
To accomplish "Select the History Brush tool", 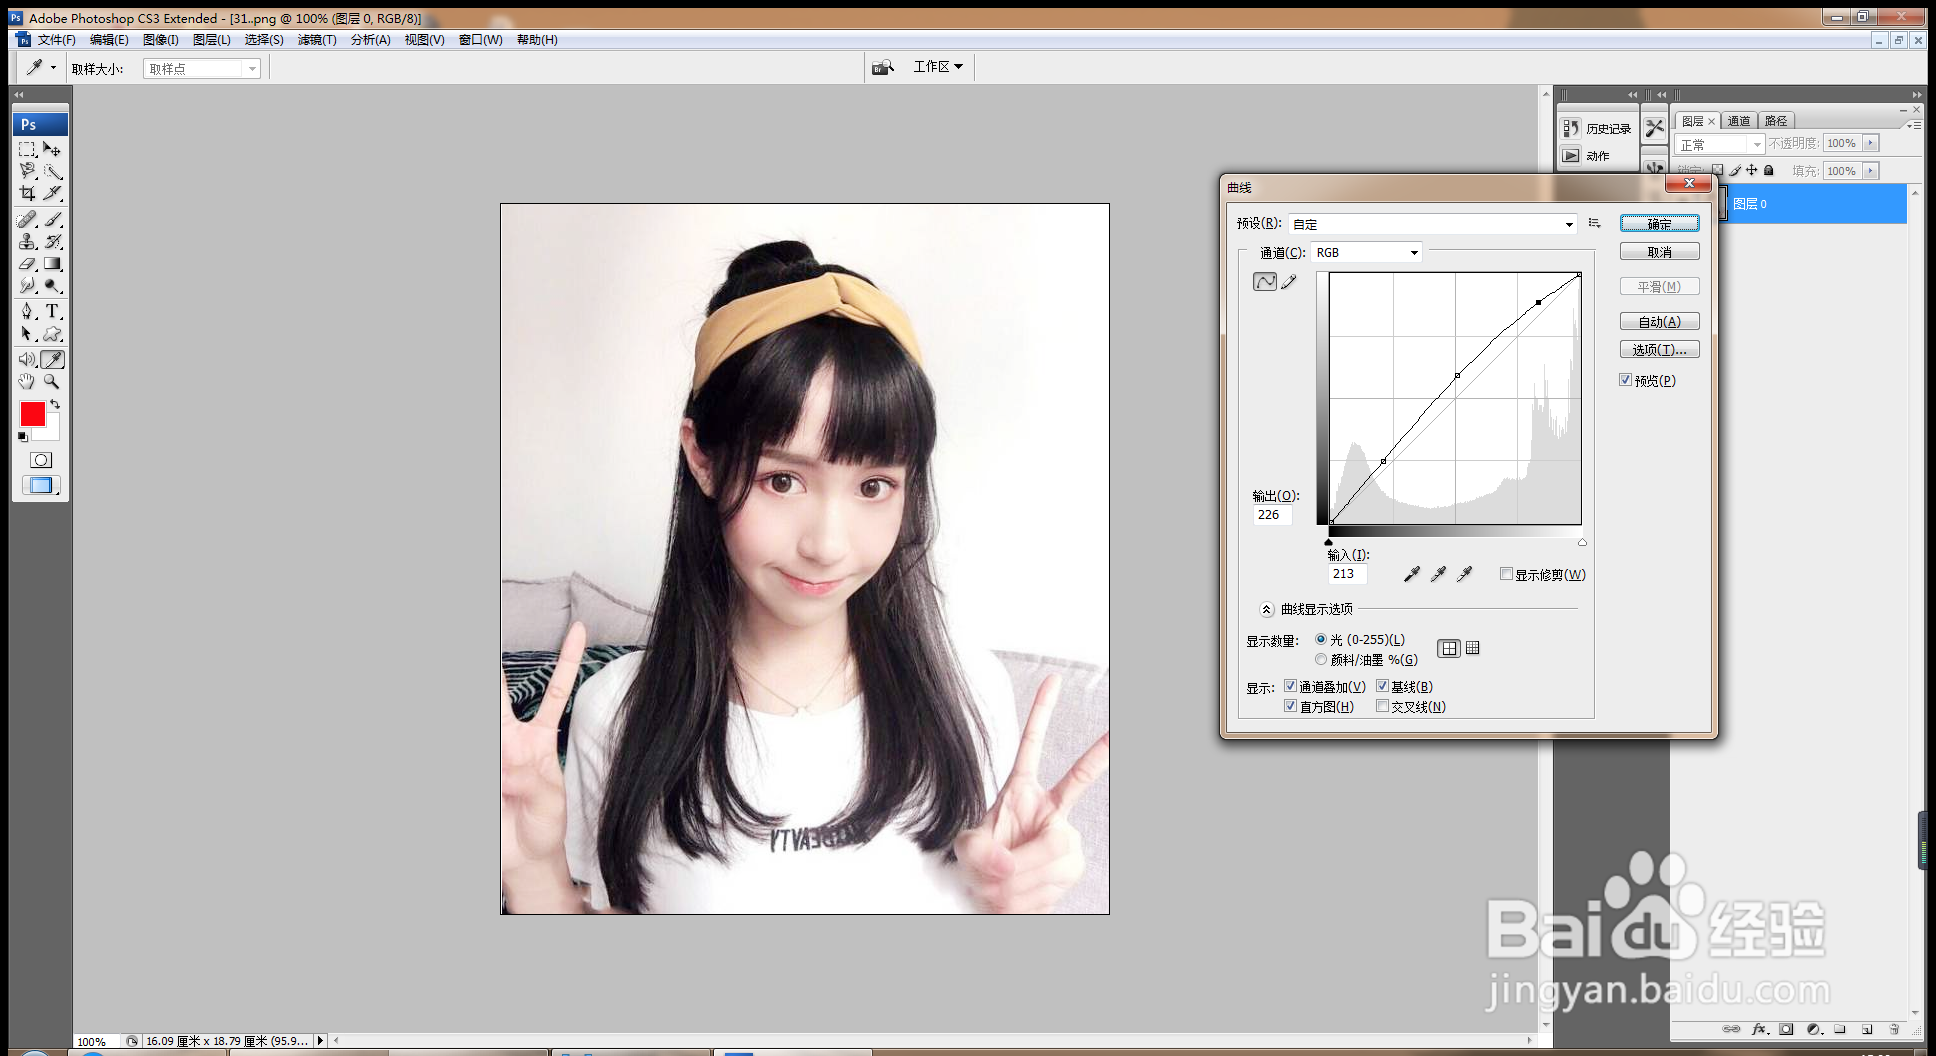I will tap(53, 241).
